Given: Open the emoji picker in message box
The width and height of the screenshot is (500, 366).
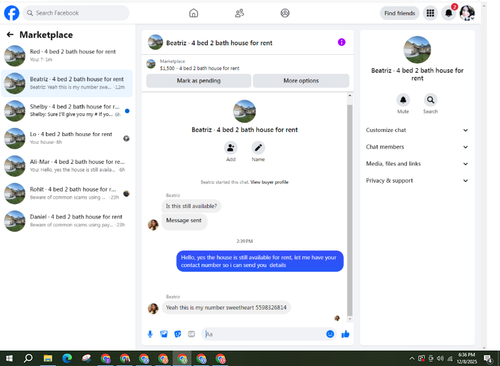Looking at the screenshot, I should click(x=330, y=334).
